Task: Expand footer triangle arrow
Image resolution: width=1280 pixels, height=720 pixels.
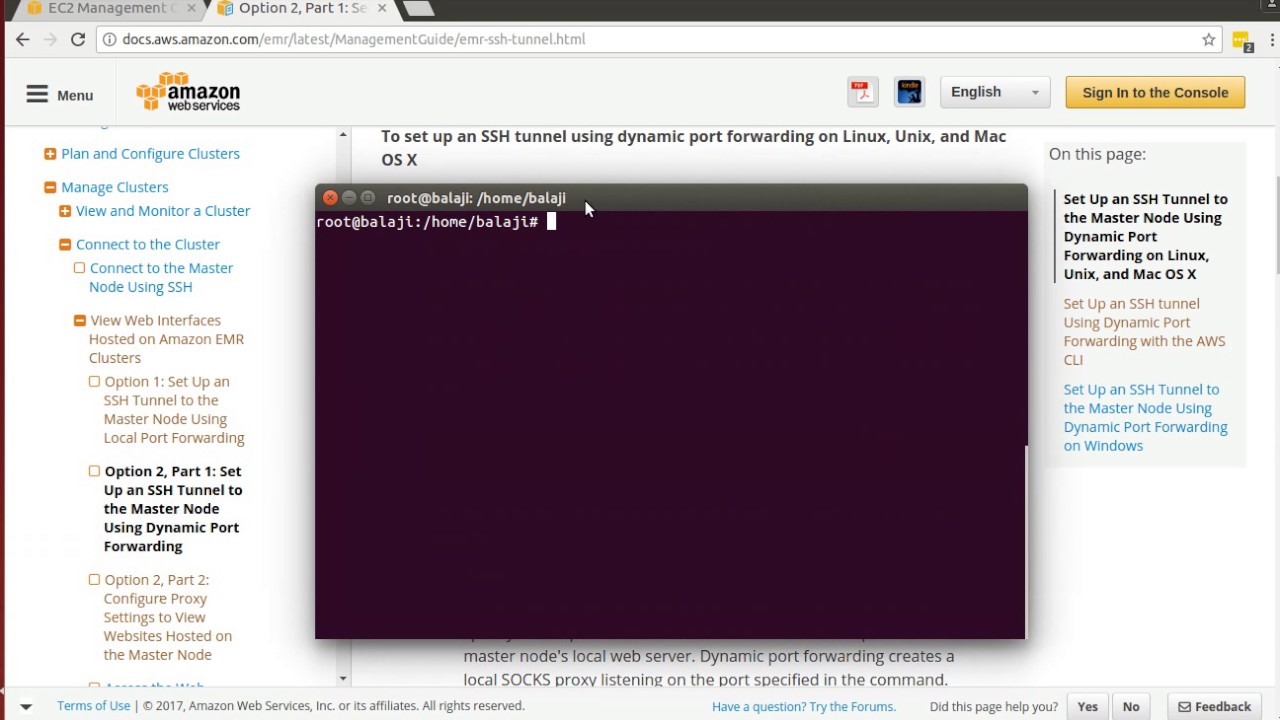Action: tap(26, 707)
